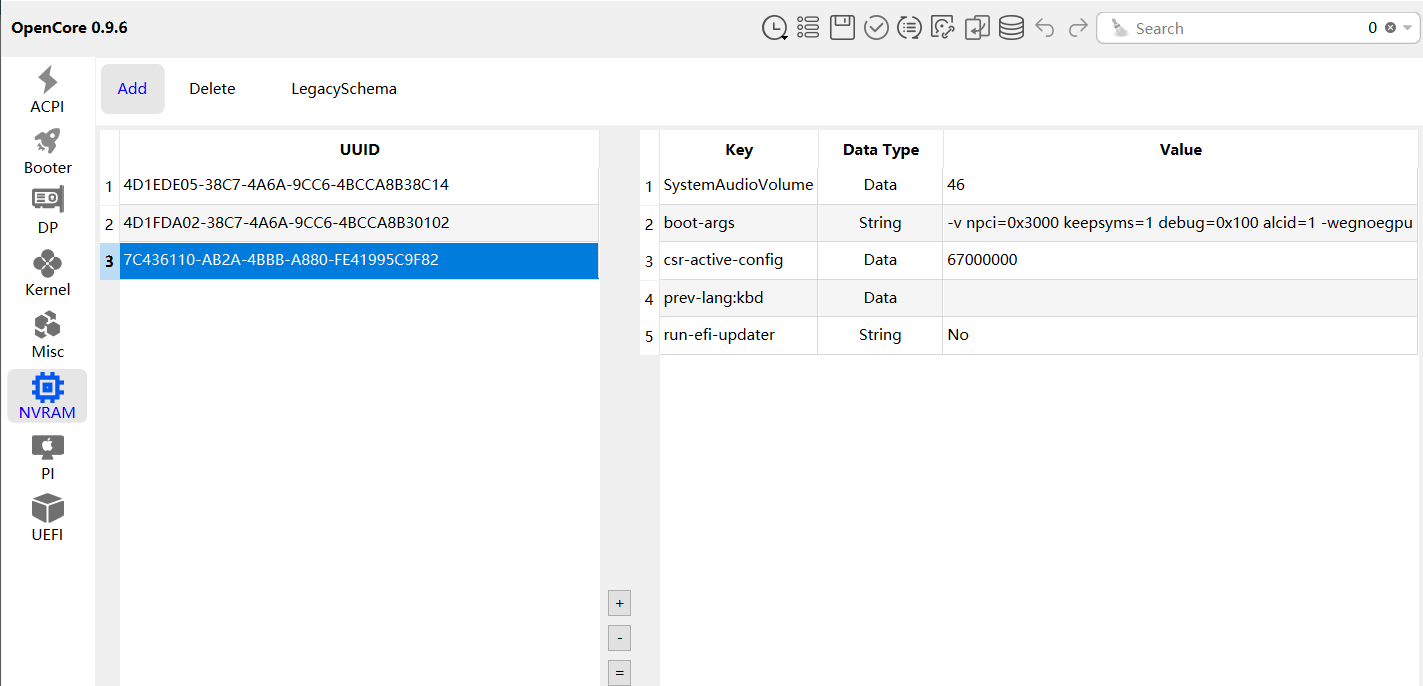
Task: Clear the search field with x button
Action: (x=1390, y=28)
